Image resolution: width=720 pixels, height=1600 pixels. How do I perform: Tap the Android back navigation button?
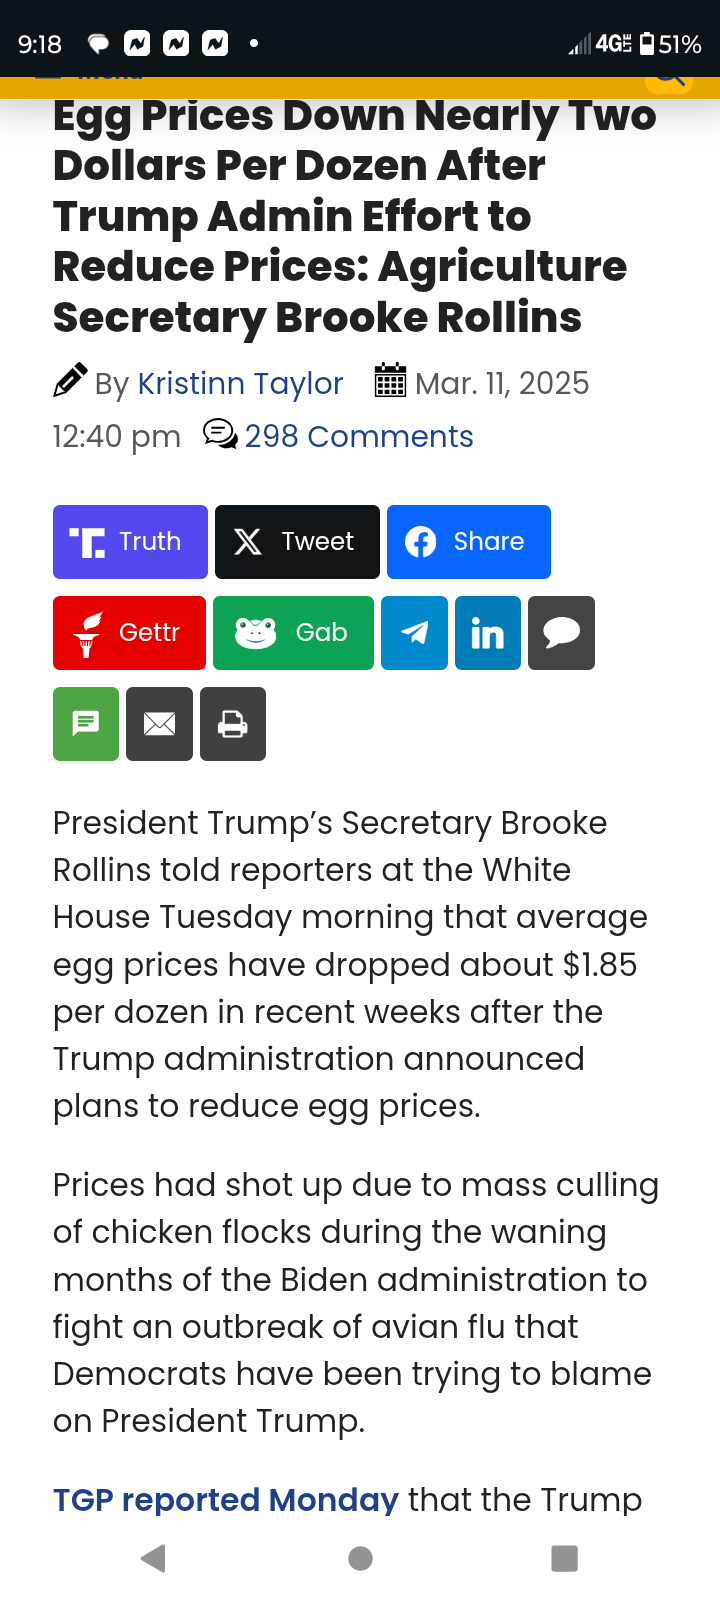[153, 1558]
